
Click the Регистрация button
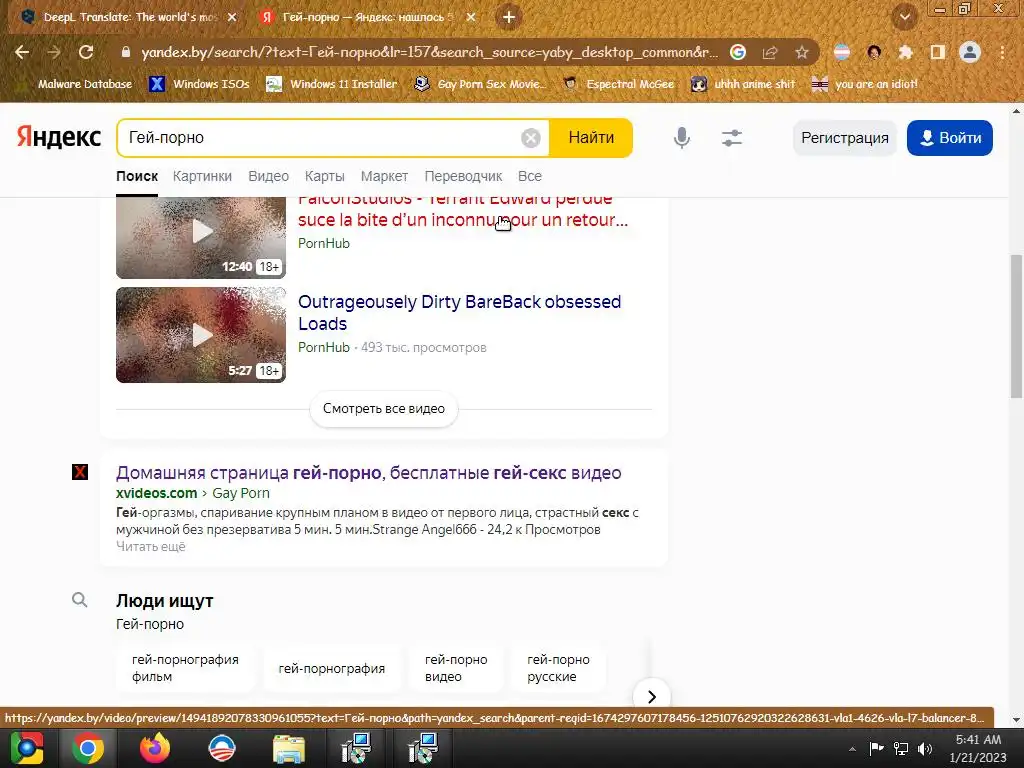(845, 138)
